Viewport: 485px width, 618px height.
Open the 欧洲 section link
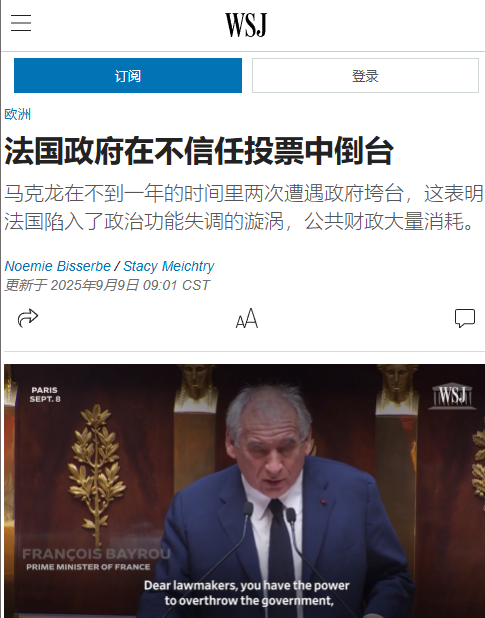[x=17, y=114]
